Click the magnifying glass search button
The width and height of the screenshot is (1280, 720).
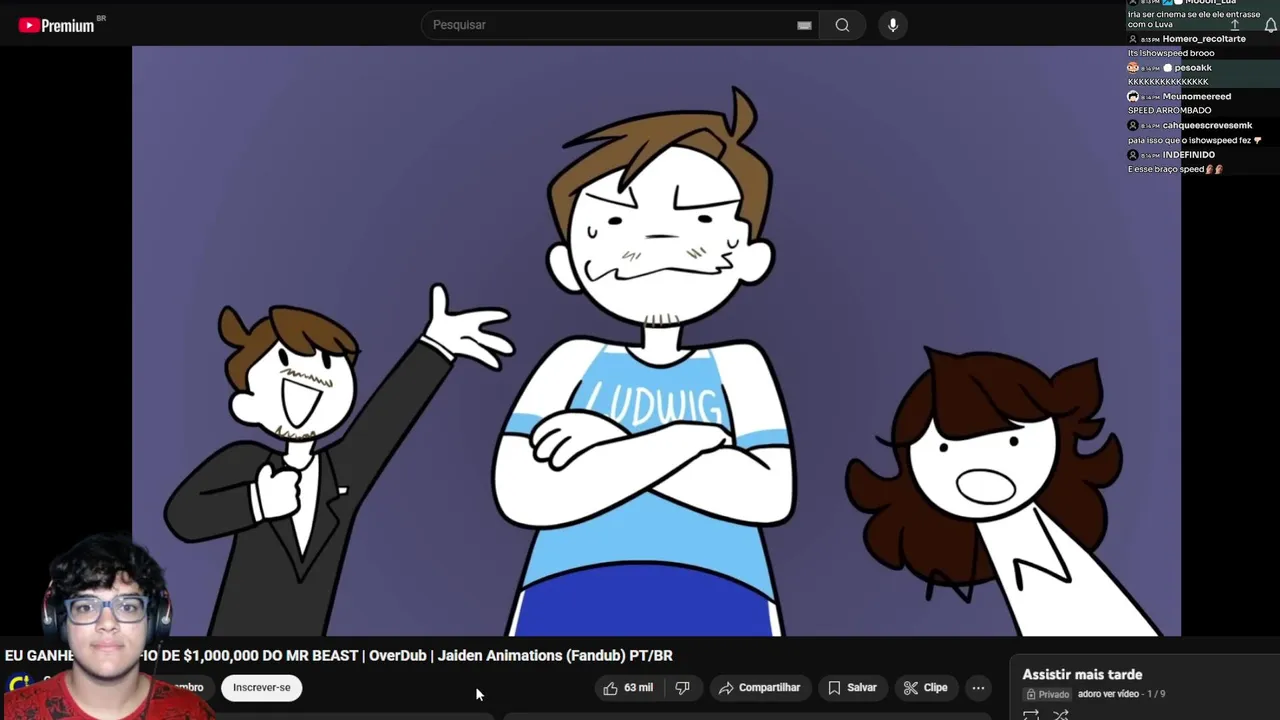[842, 25]
